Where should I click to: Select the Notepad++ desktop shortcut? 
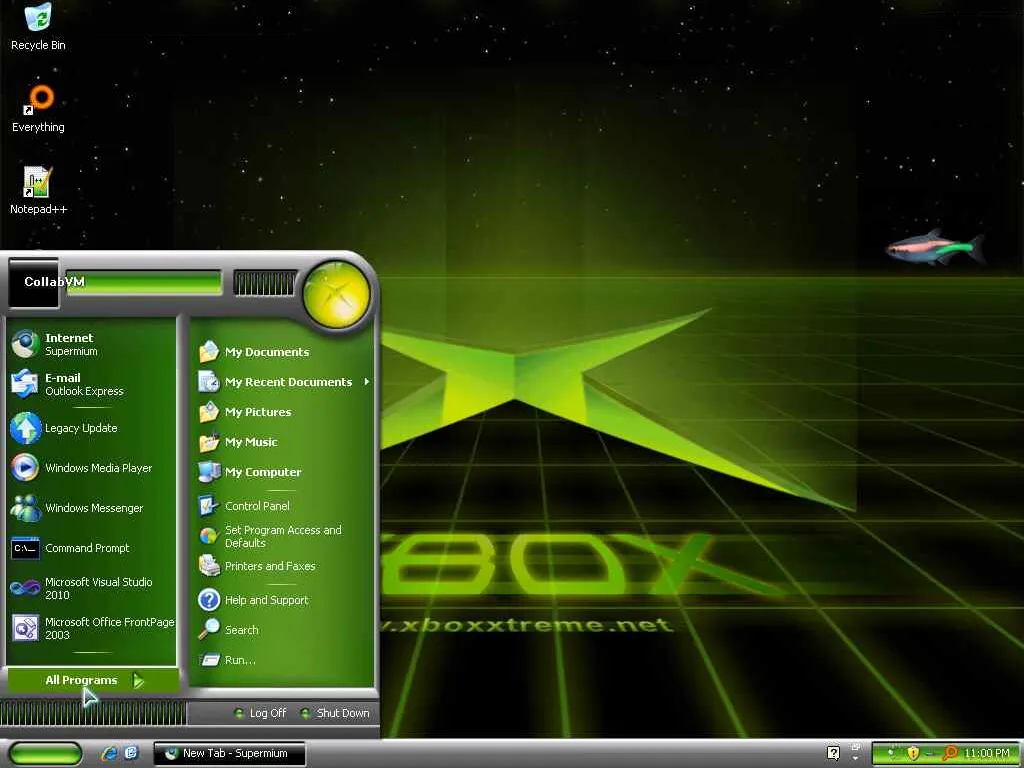click(x=38, y=191)
